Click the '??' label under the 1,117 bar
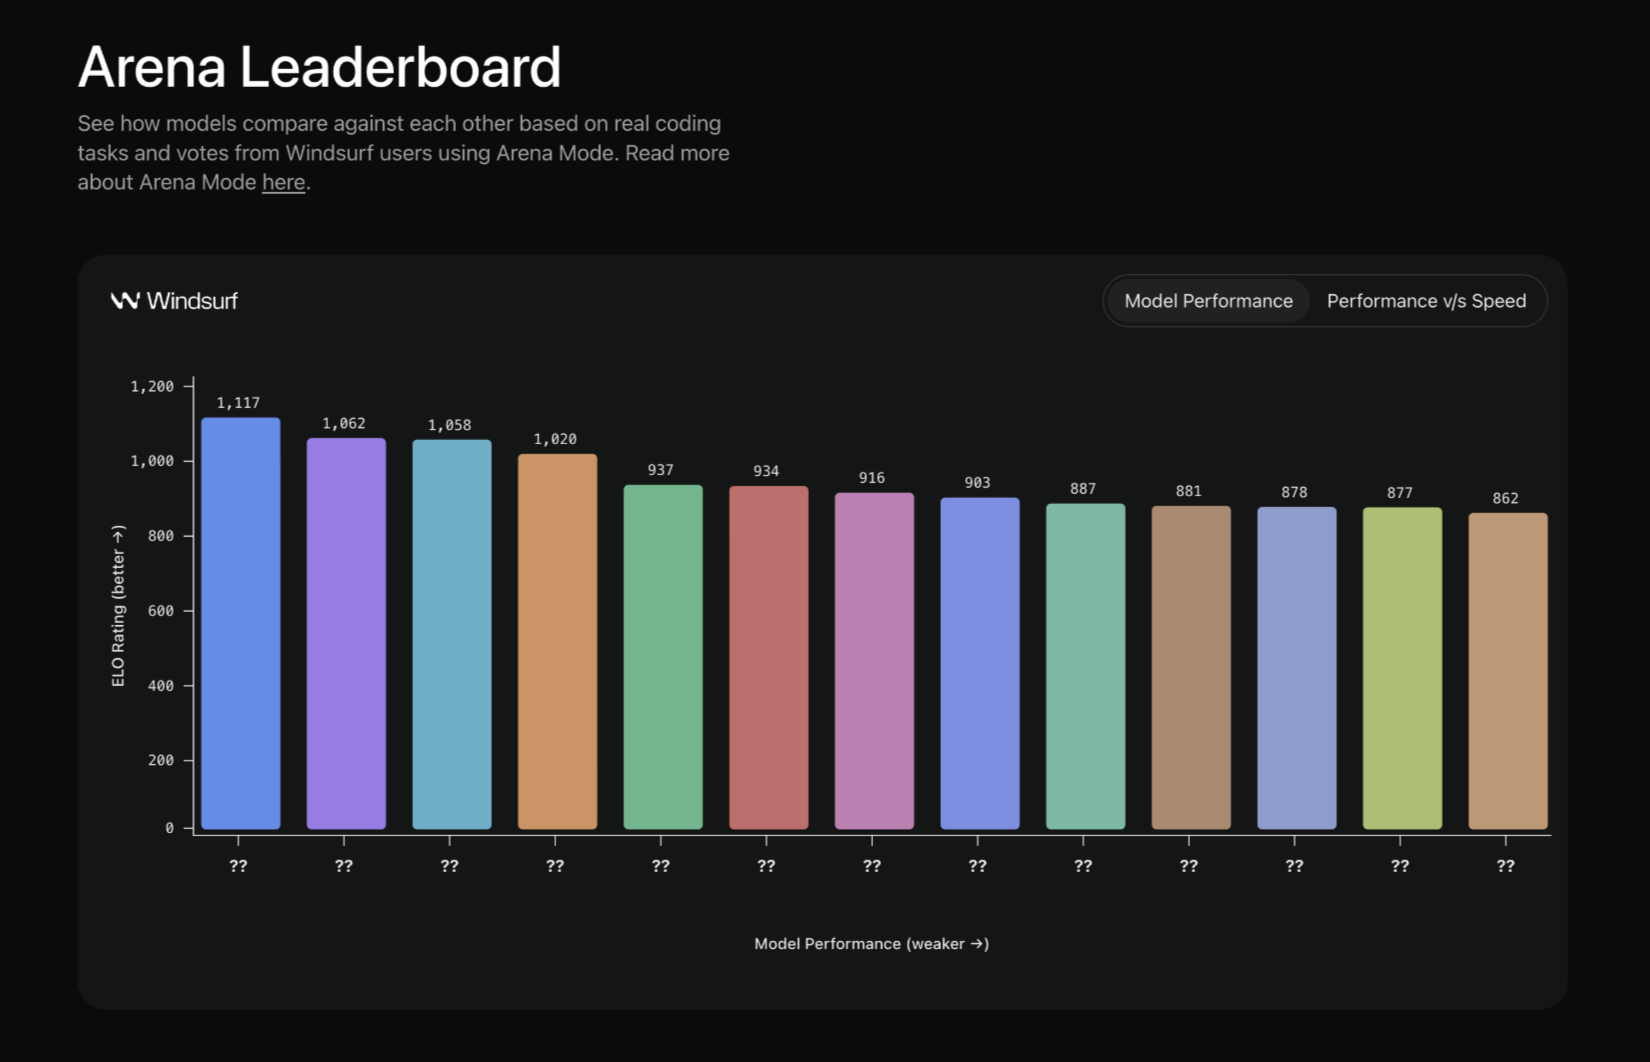The width and height of the screenshot is (1650, 1062). (238, 866)
